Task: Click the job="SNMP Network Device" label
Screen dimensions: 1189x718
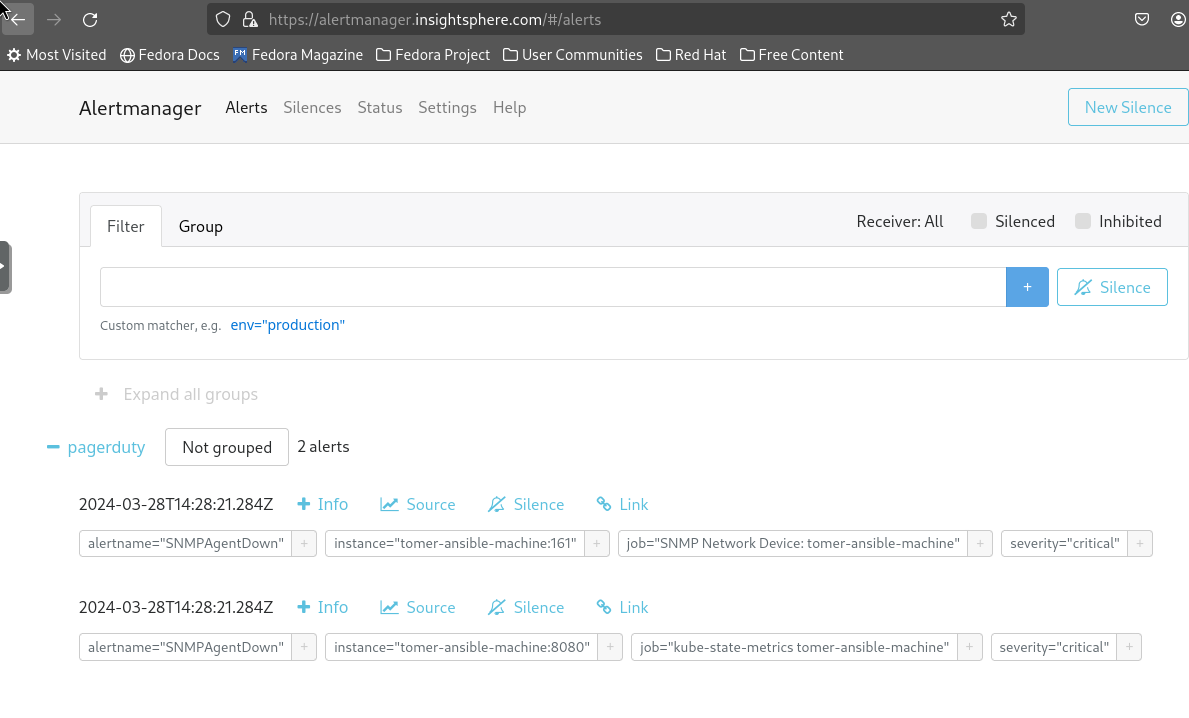Action: point(793,544)
